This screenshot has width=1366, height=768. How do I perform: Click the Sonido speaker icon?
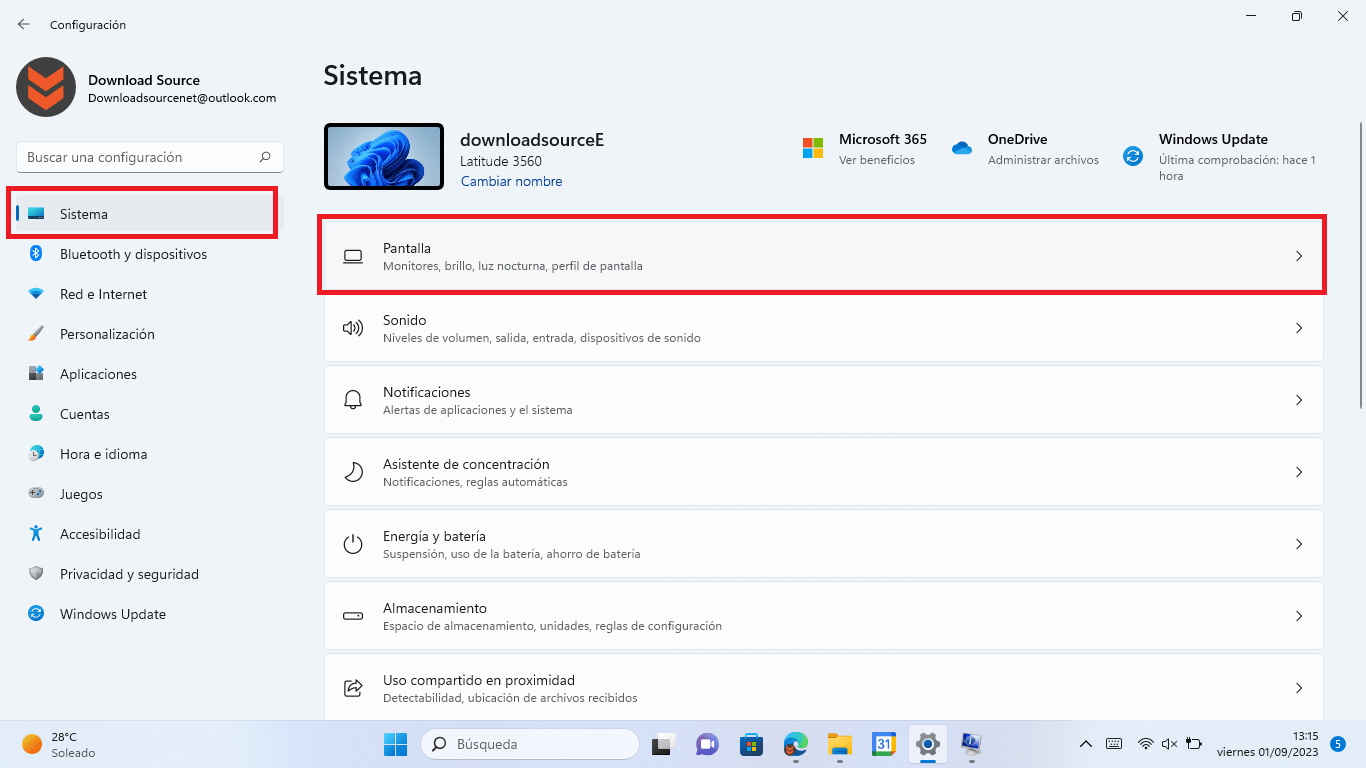coord(353,328)
